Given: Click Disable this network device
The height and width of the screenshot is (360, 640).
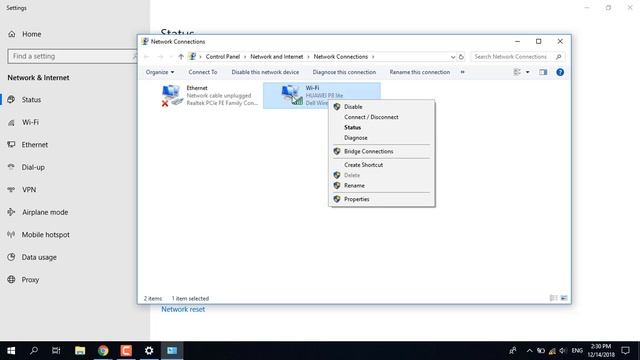Looking at the screenshot, I should [x=265, y=72].
